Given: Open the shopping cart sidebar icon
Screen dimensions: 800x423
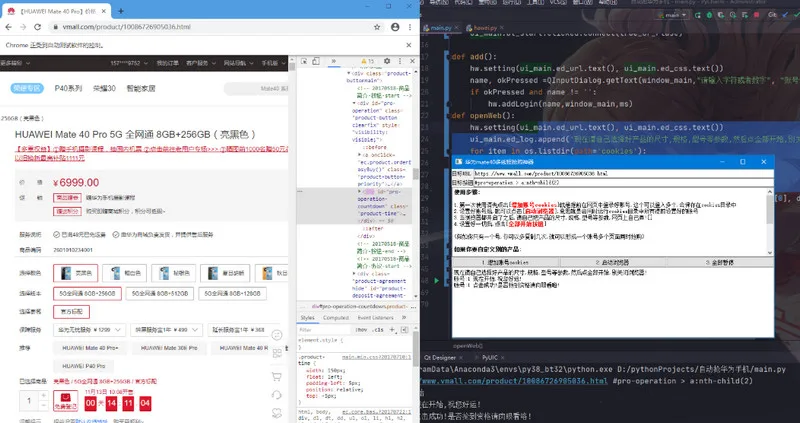Looking at the screenshot, I should click(x=277, y=377).
